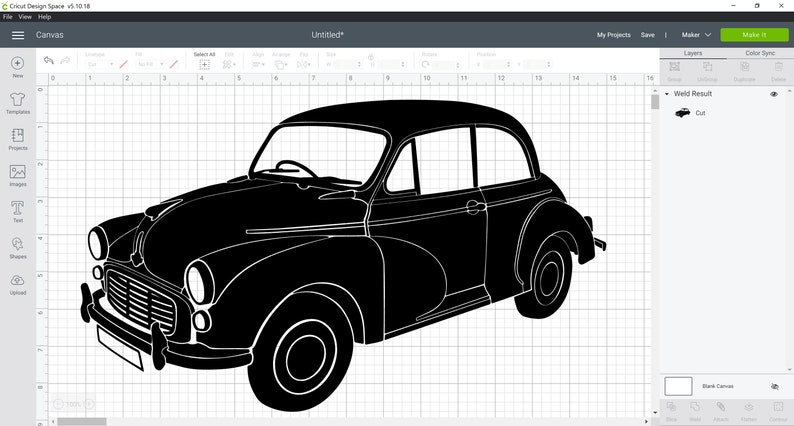This screenshot has height=426, width=794.
Task: Switch to the Color Sync tab
Action: pos(760,53)
